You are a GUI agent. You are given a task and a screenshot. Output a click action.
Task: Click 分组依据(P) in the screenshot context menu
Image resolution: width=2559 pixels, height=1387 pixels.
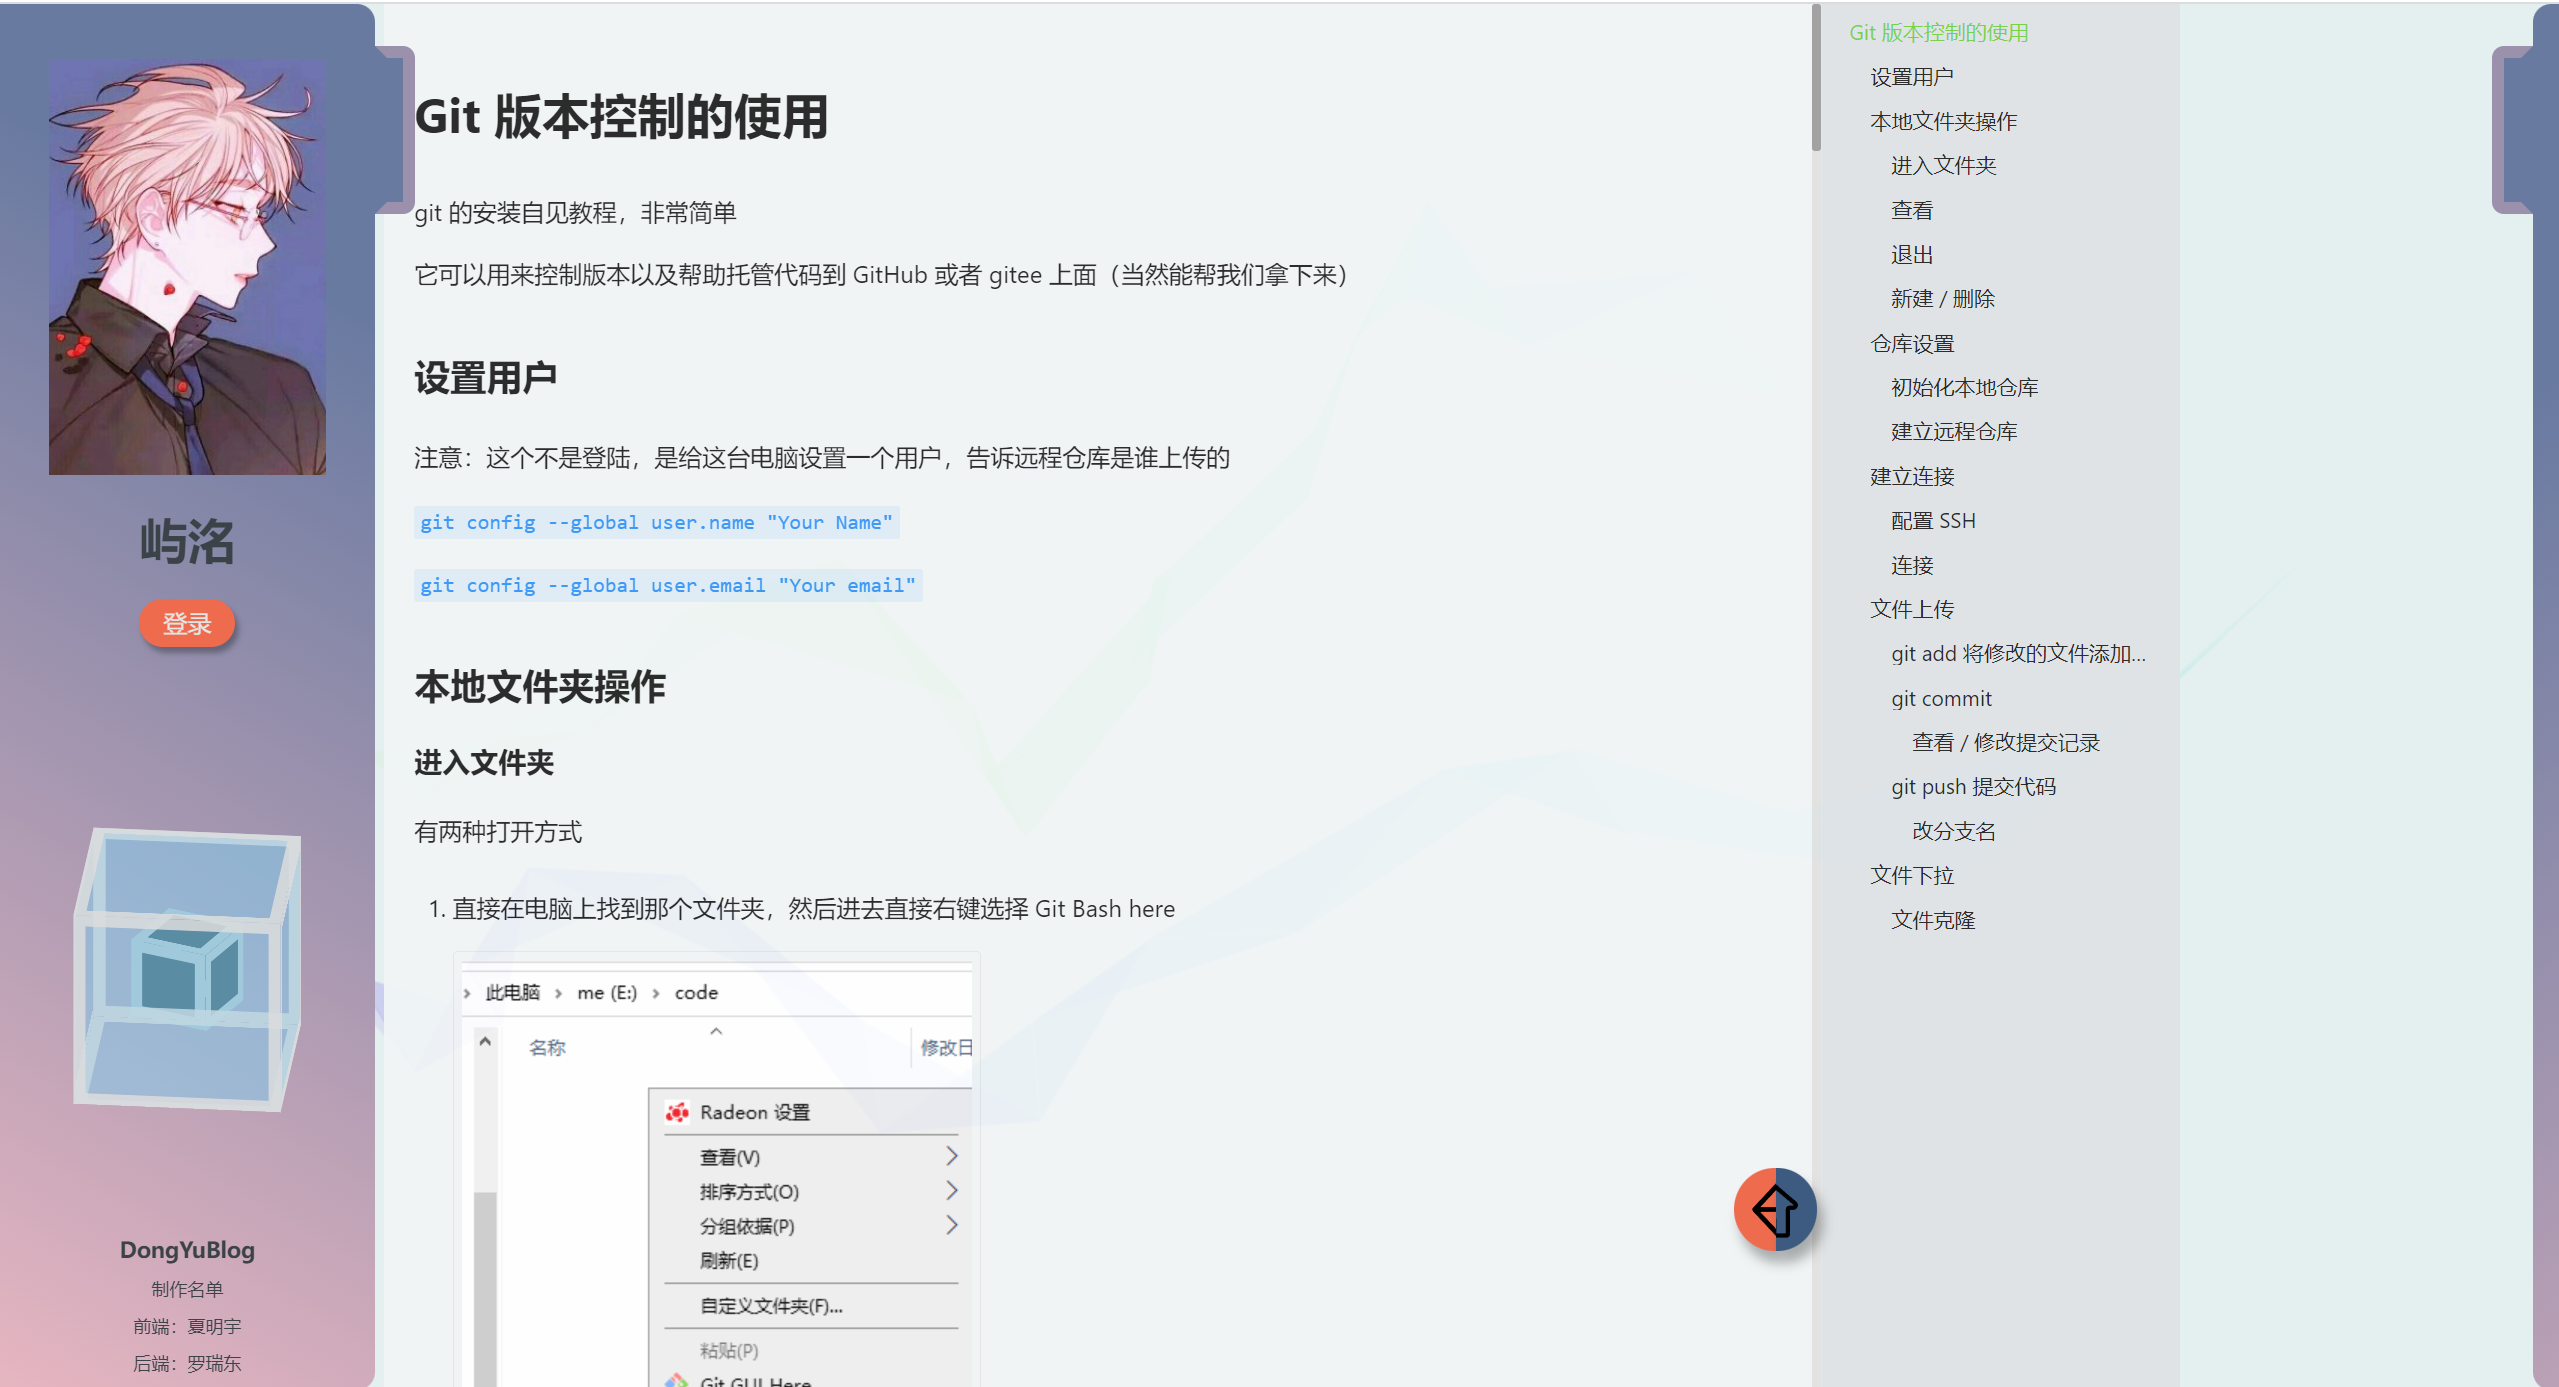(x=747, y=1226)
